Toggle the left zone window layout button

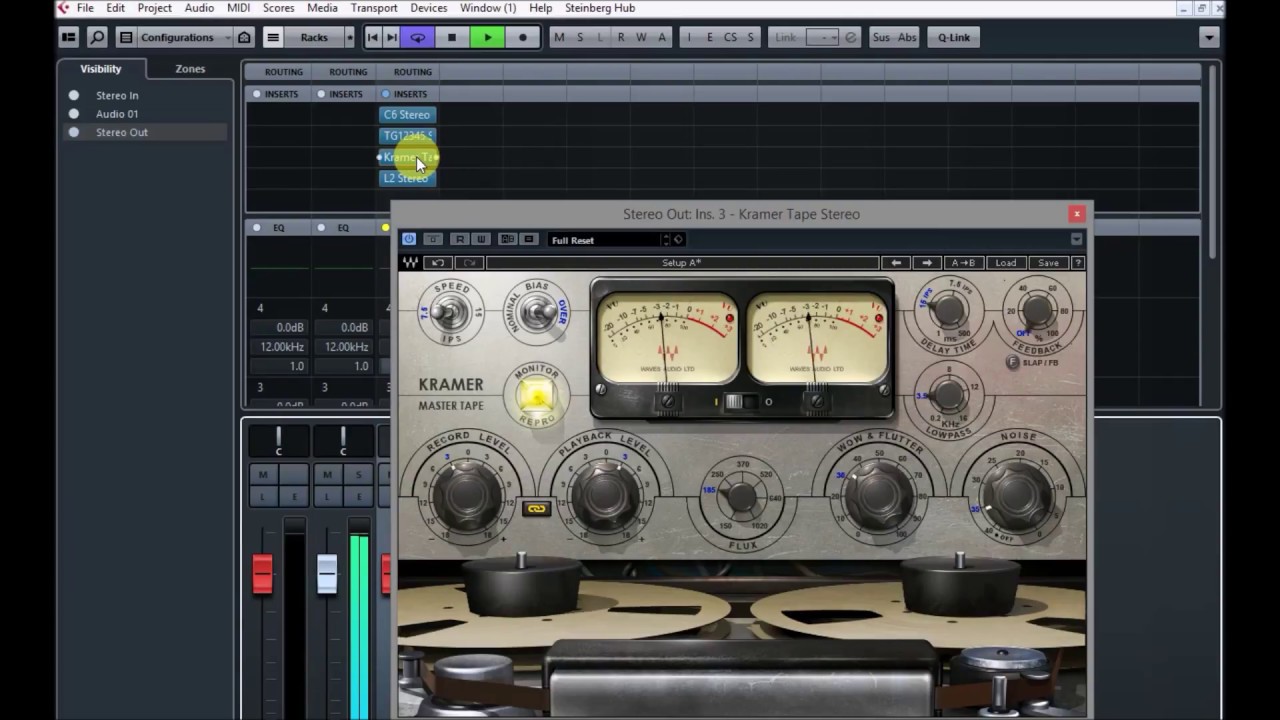click(x=69, y=37)
